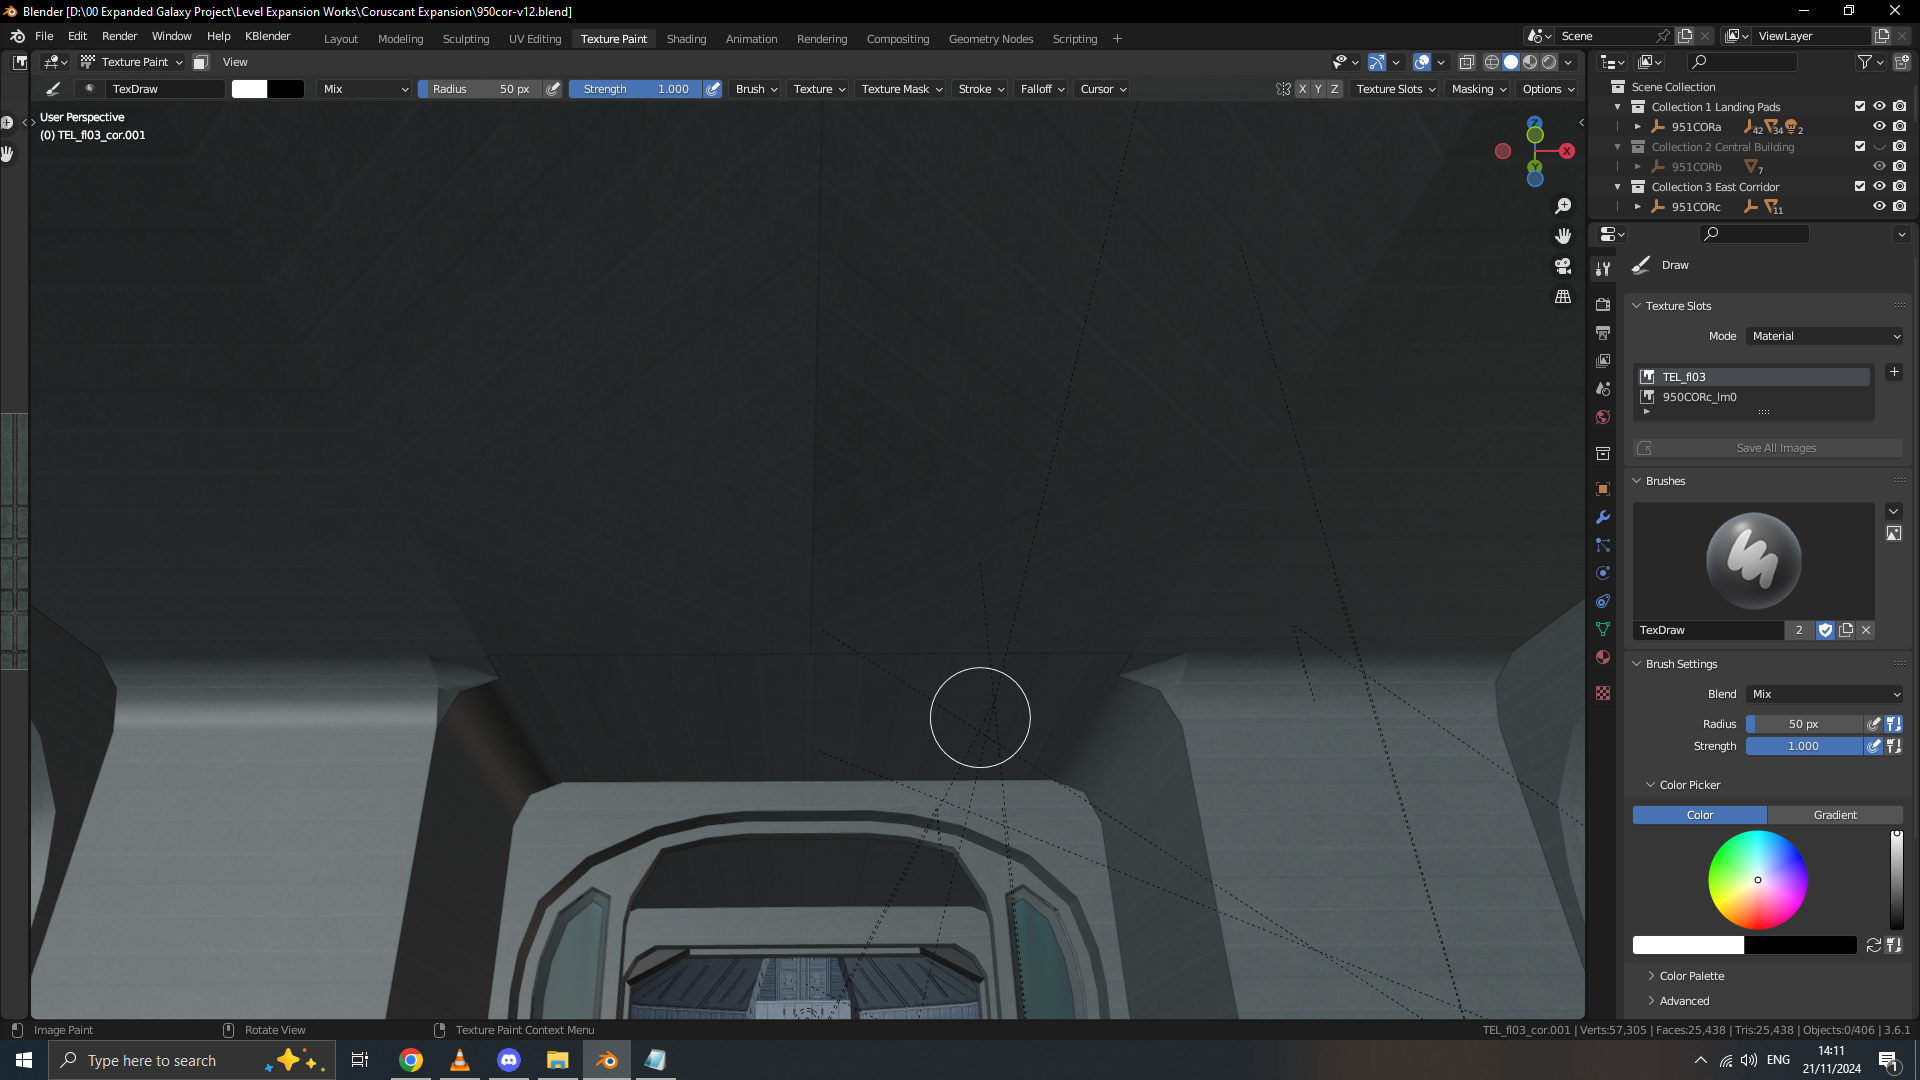
Task: Select the 950CORc_lm0 texture slot
Action: tap(1753, 397)
